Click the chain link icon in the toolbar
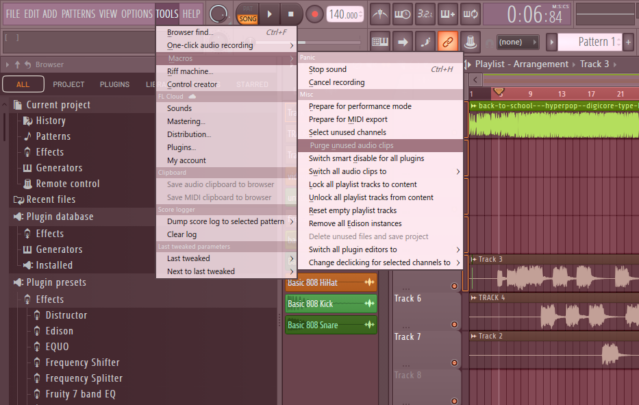The width and height of the screenshot is (639, 405). coord(447,41)
